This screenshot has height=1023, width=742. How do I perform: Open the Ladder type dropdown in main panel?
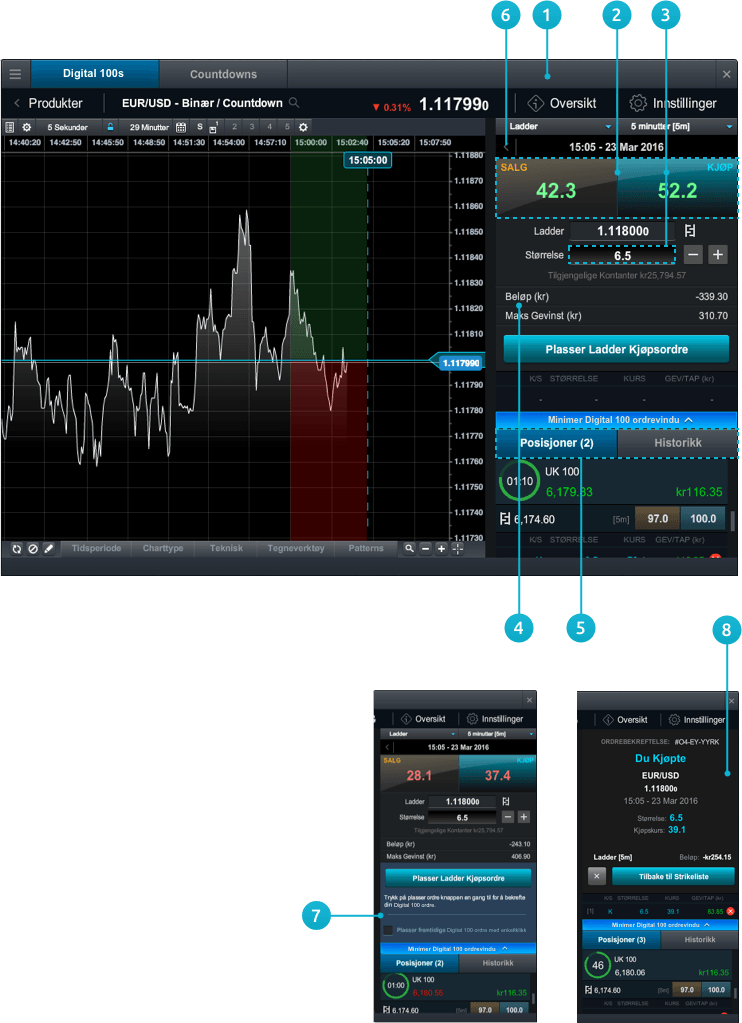[559, 127]
